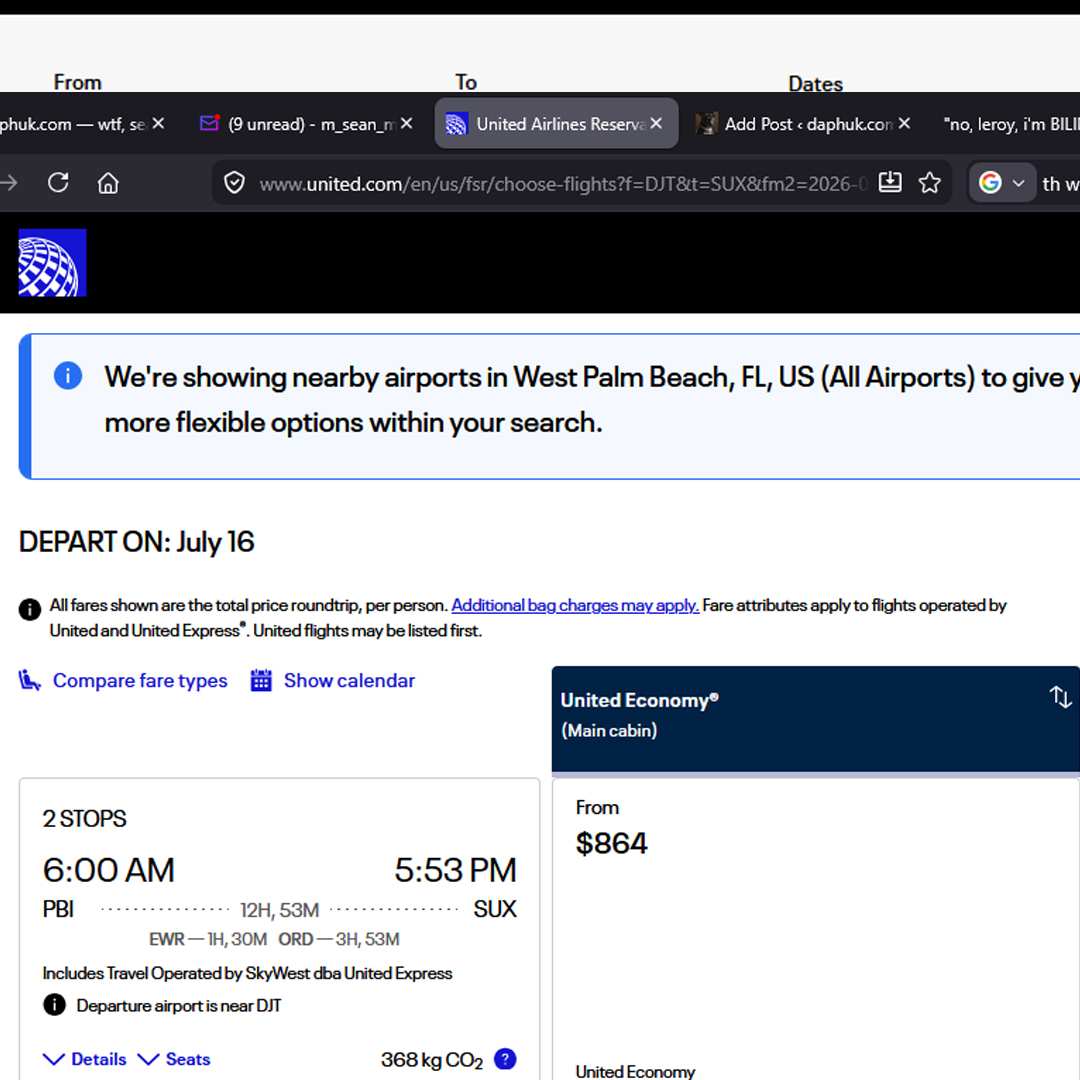Viewport: 1080px width, 1080px height.
Task: Click the seat icon next to Compare fare types
Action: pos(30,680)
